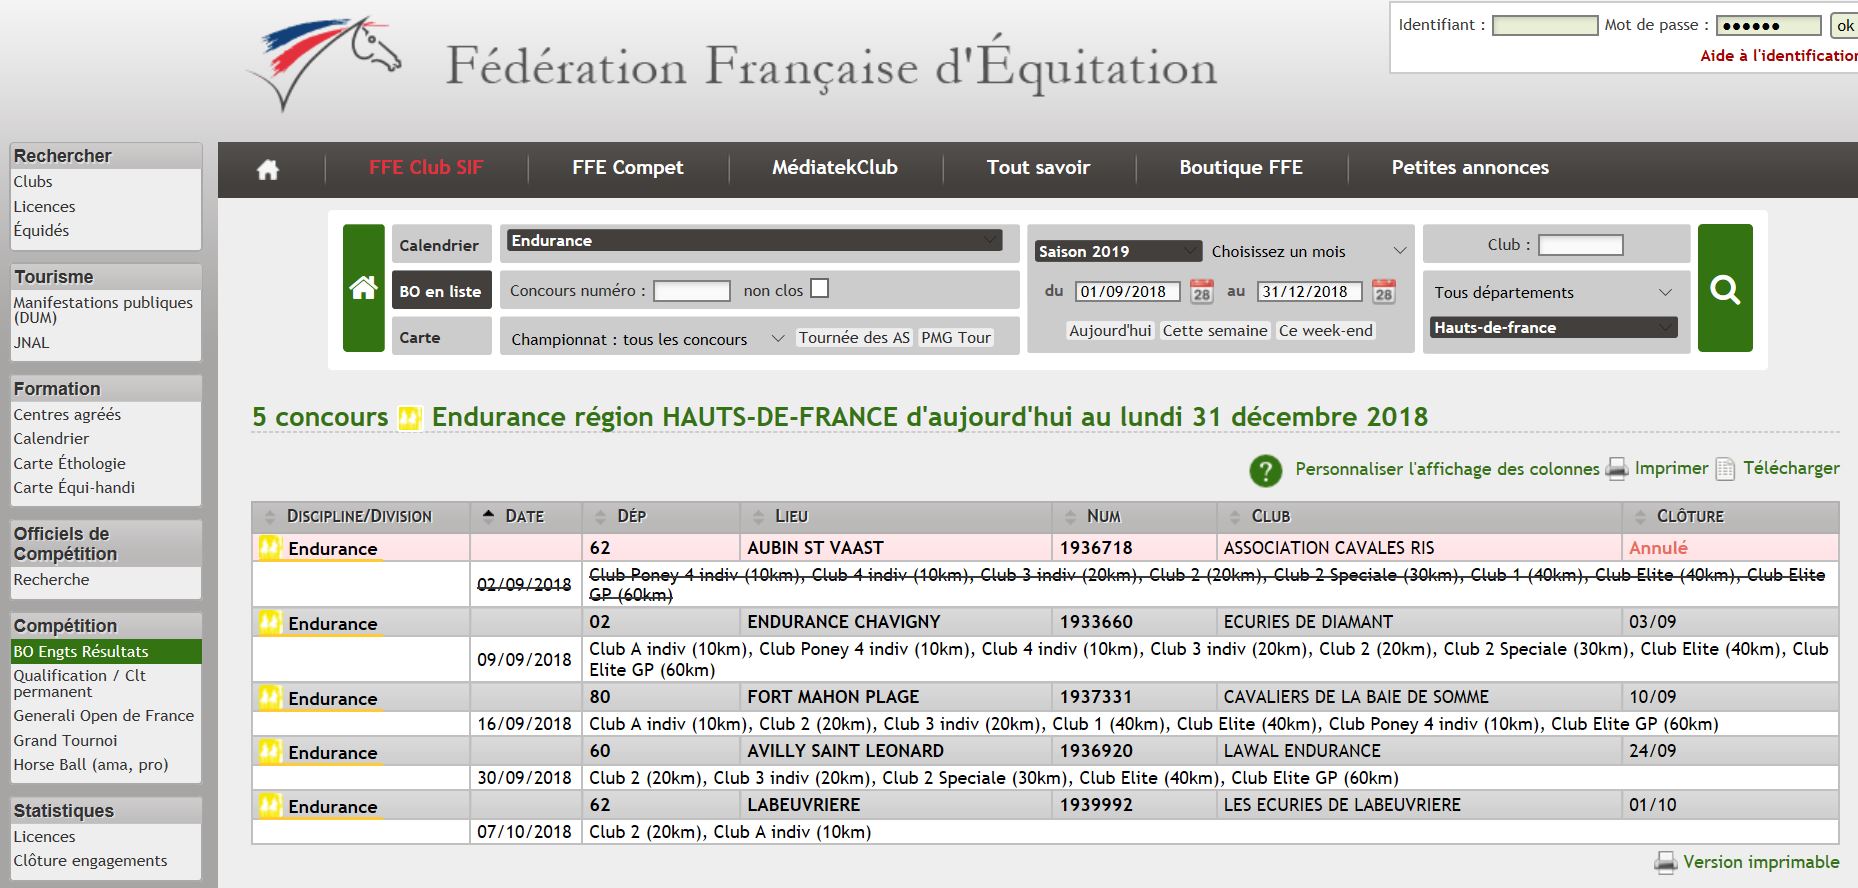Click the green question mark help icon
Image resolution: width=1858 pixels, height=888 pixels.
point(1265,470)
